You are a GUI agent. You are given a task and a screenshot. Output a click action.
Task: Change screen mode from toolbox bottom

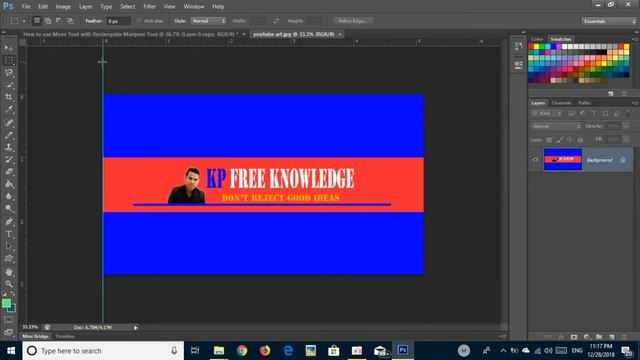(9, 332)
